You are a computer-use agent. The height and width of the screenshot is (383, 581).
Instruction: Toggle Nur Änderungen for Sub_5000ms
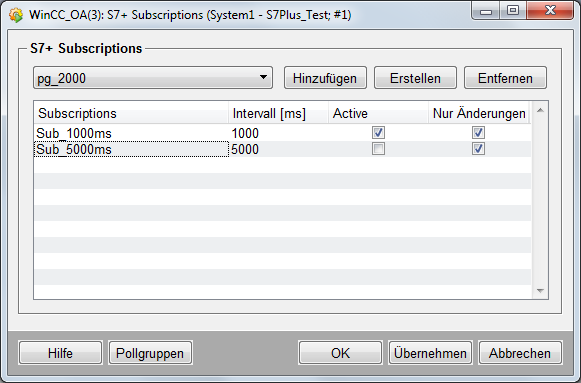(x=478, y=149)
